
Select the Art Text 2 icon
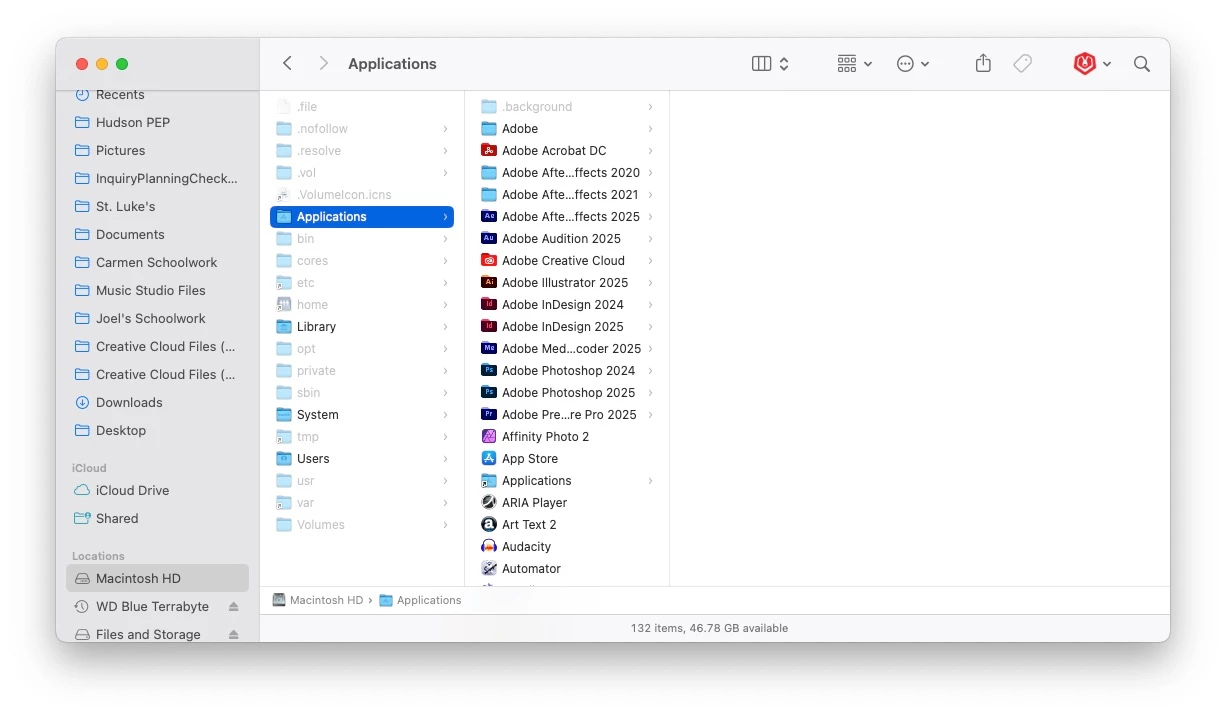[489, 524]
